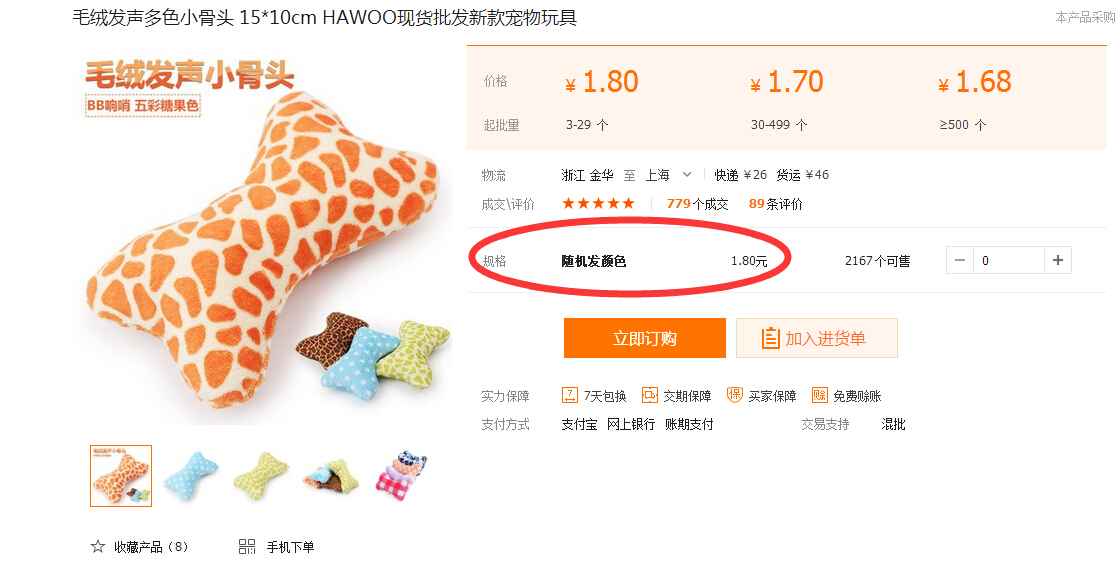
Task: Select the blue star bone thumbnail
Action: pyautogui.click(x=191, y=476)
